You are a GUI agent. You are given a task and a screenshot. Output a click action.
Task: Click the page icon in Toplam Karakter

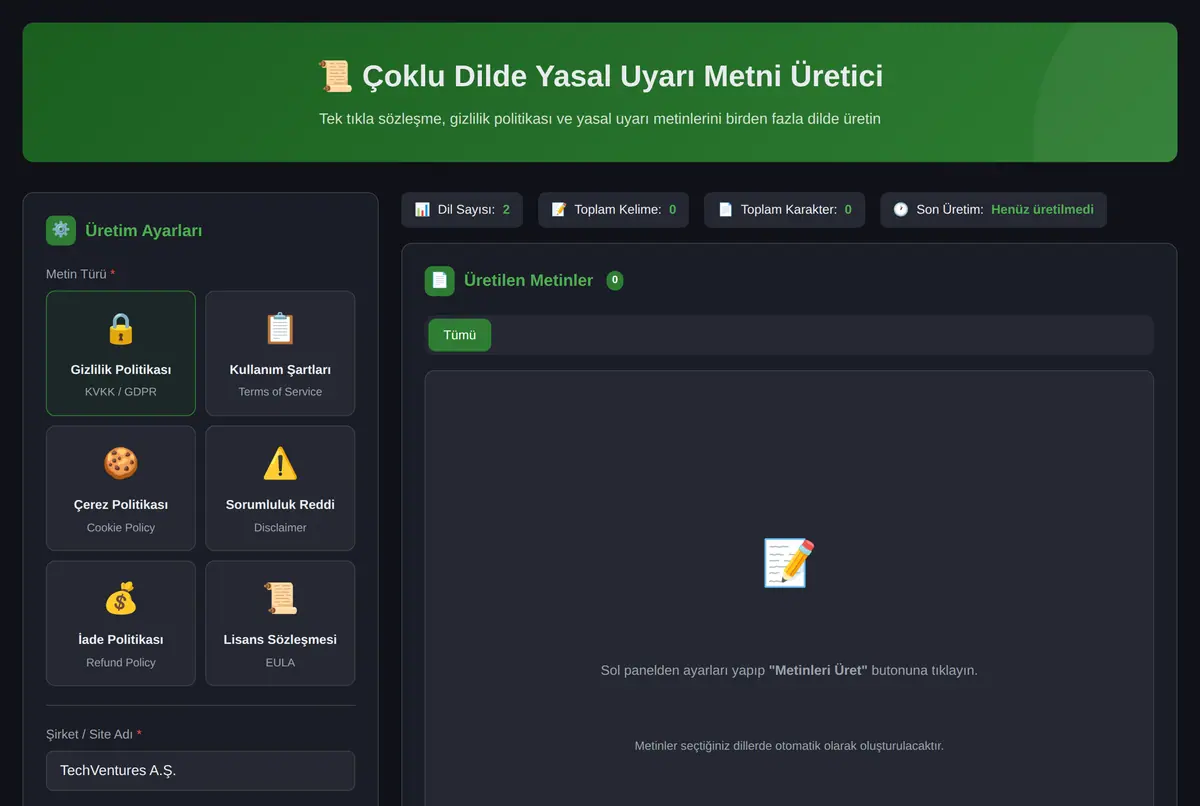tap(725, 210)
